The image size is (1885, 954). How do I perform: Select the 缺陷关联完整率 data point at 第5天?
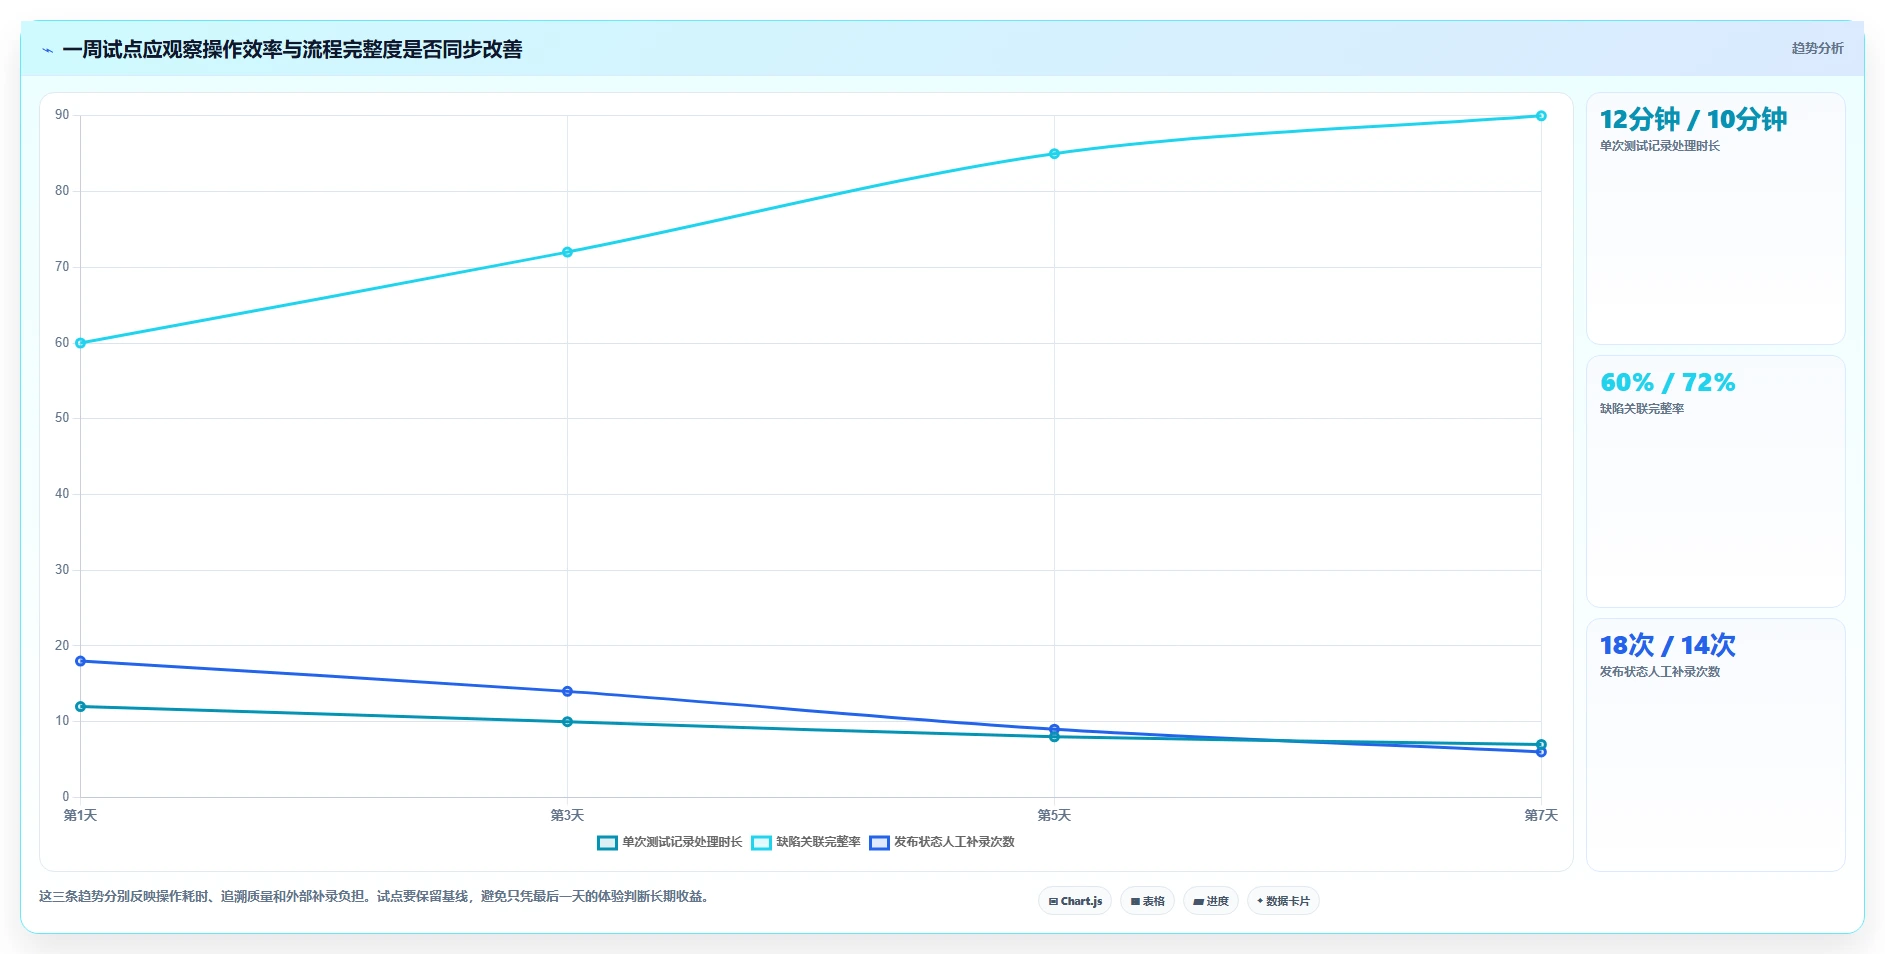1054,154
